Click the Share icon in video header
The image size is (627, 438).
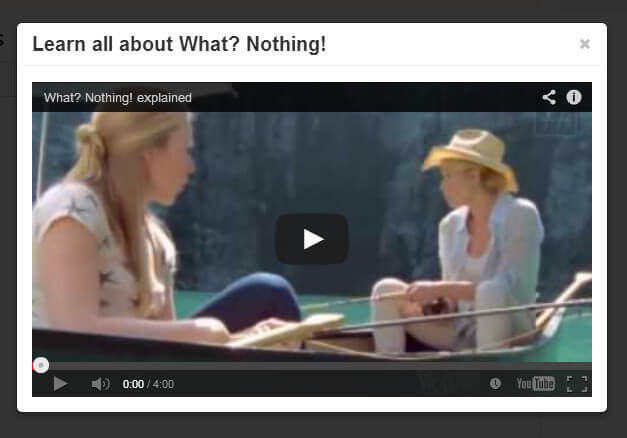549,97
